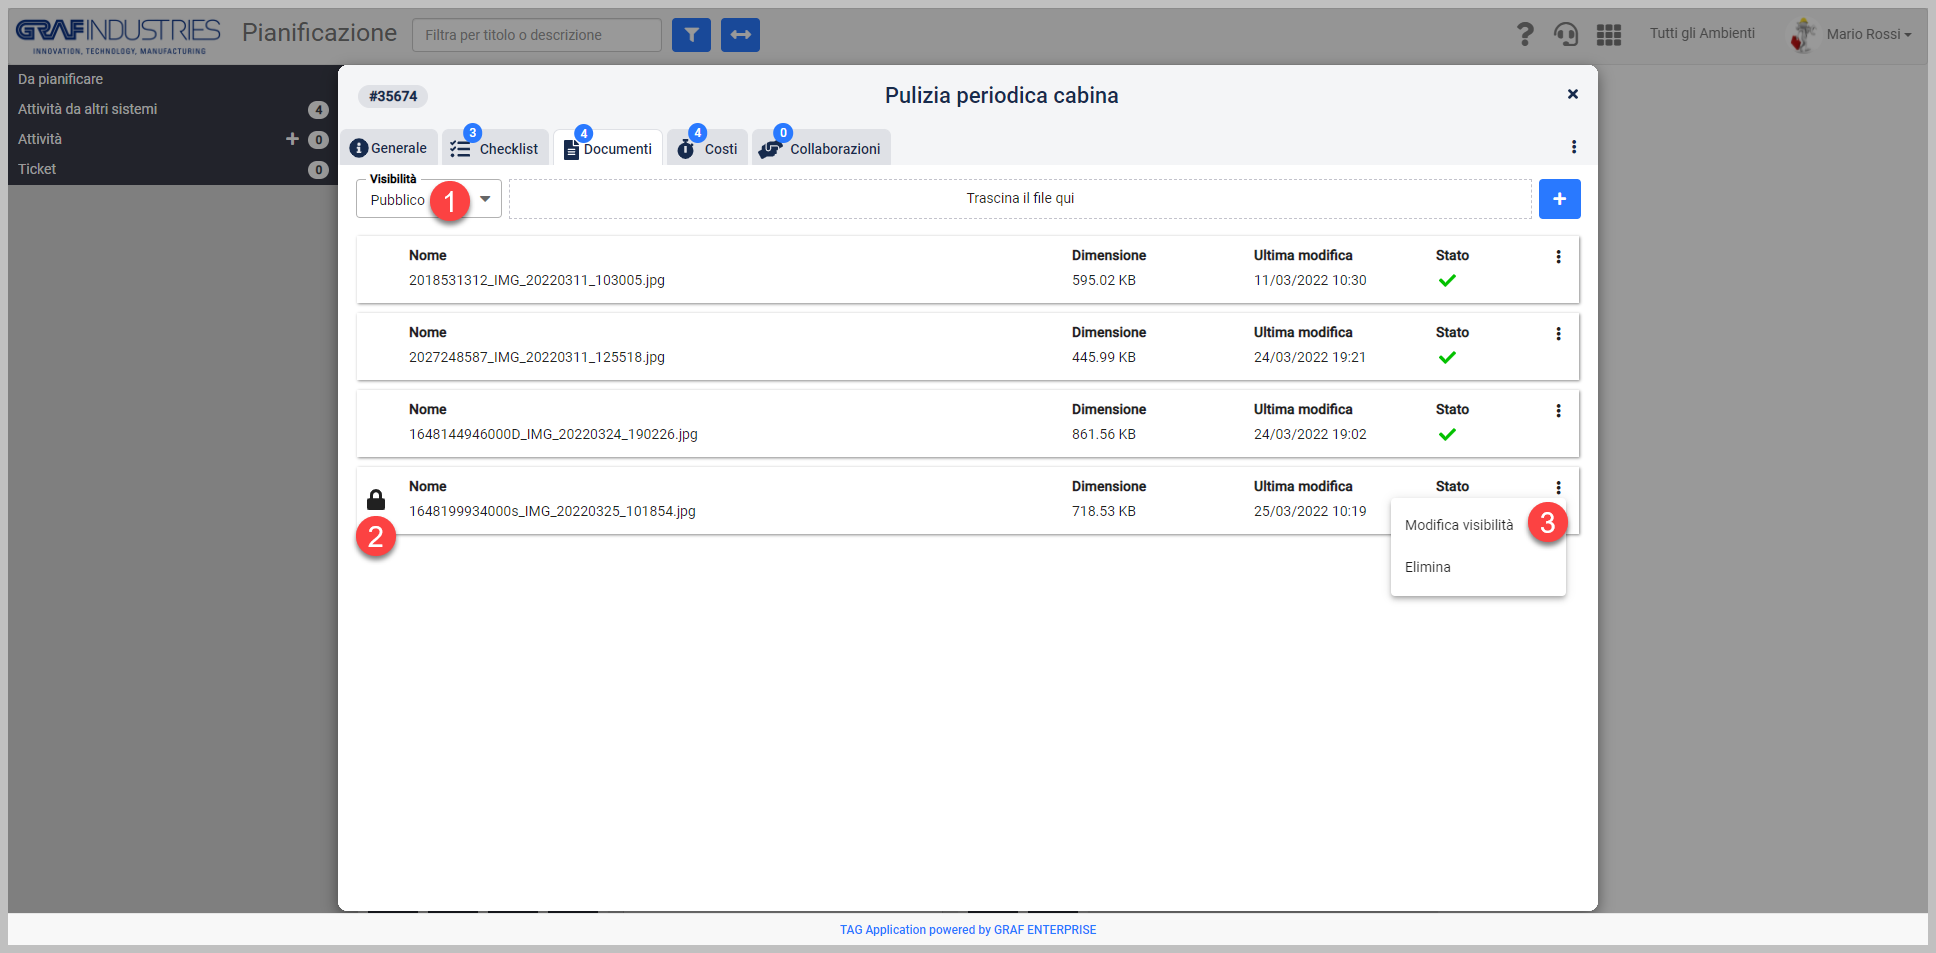Open the Mario Rossi user menu

click(x=1851, y=34)
